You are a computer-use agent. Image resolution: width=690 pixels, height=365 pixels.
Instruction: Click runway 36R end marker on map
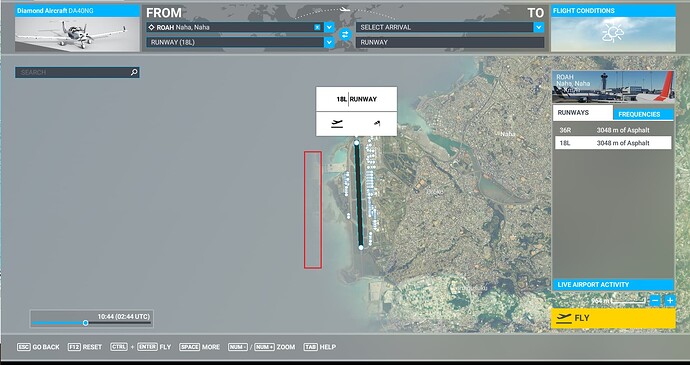pyautogui.click(x=361, y=248)
